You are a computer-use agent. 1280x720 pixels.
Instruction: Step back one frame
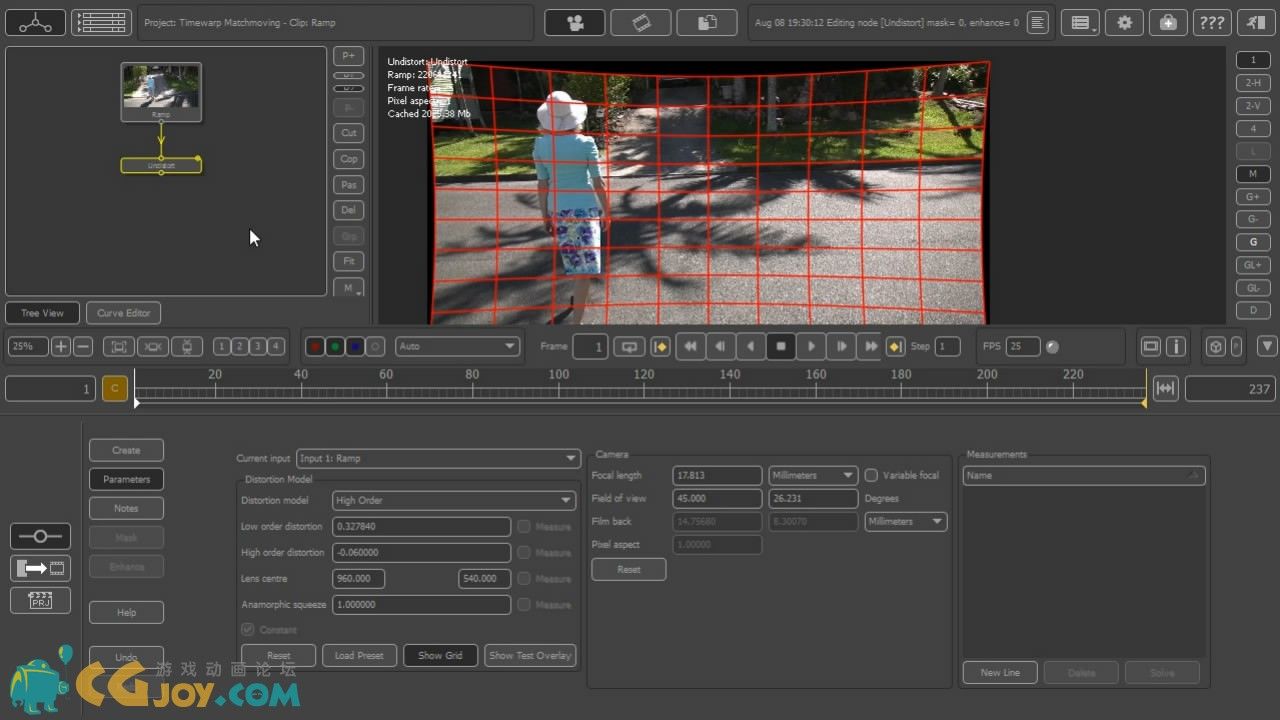(720, 346)
